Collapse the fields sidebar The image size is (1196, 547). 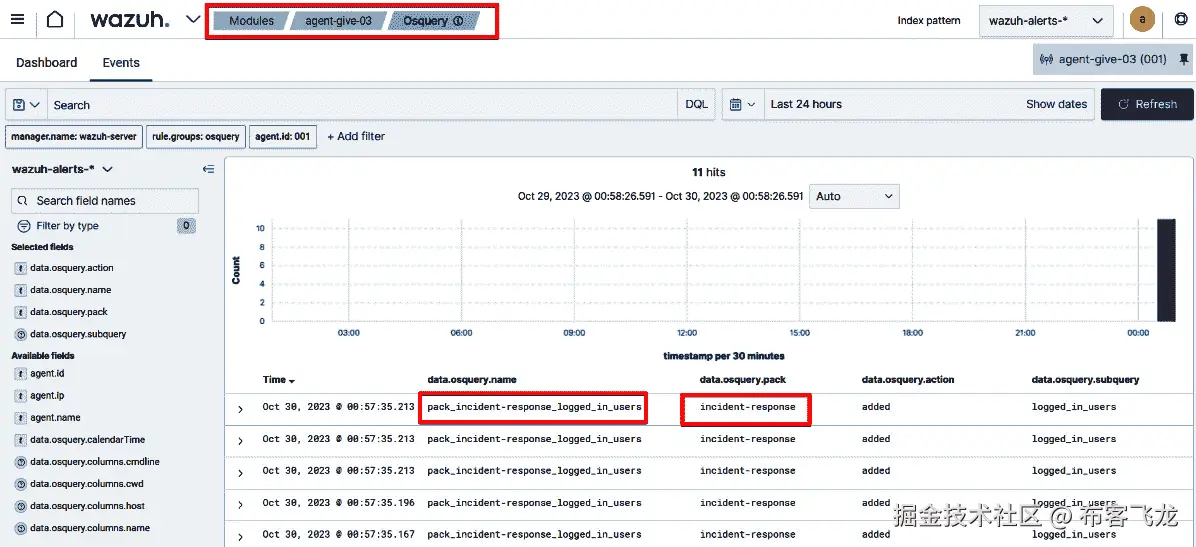[207, 169]
